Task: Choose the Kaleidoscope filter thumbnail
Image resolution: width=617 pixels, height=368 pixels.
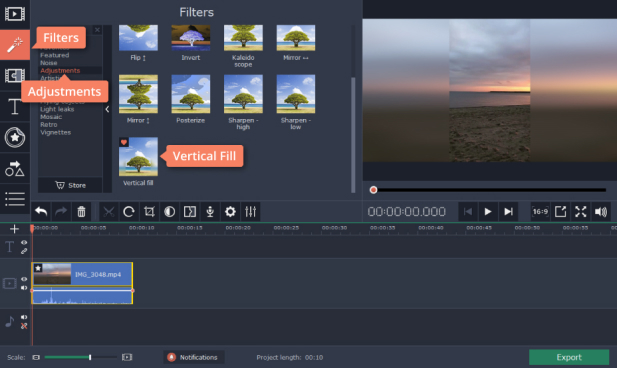Action: tap(243, 38)
